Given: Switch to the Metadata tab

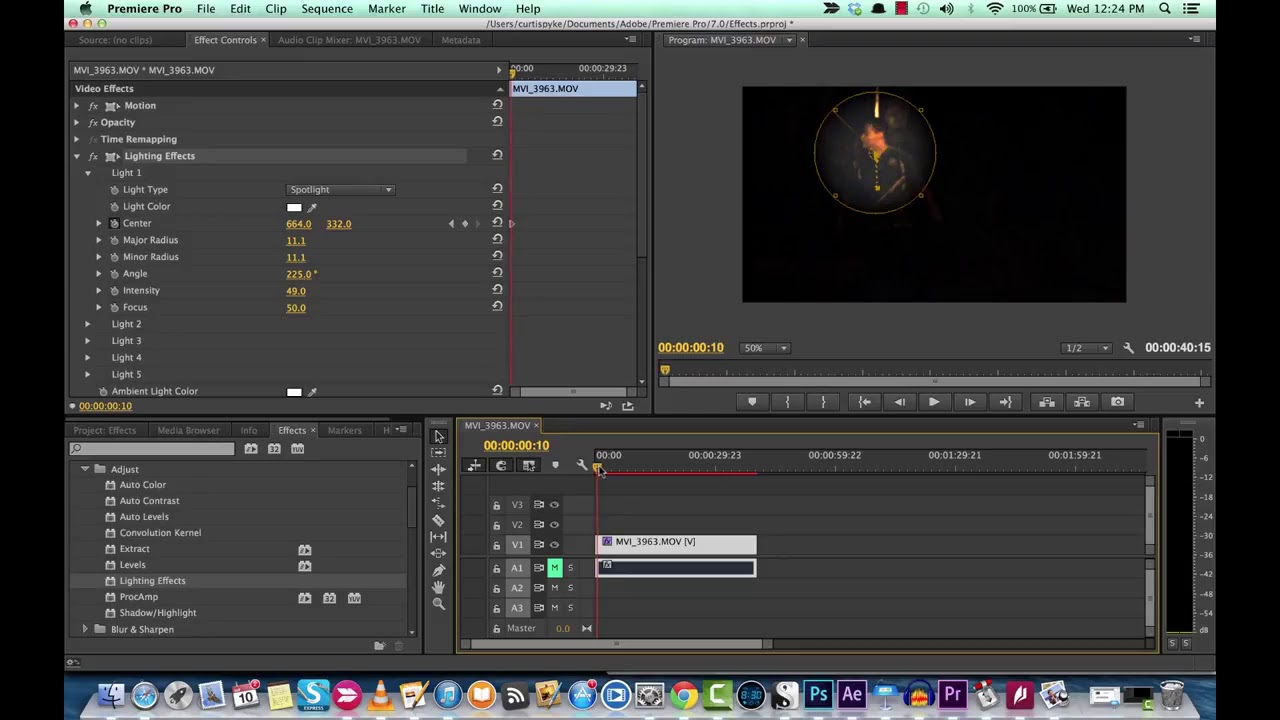Looking at the screenshot, I should (x=461, y=40).
